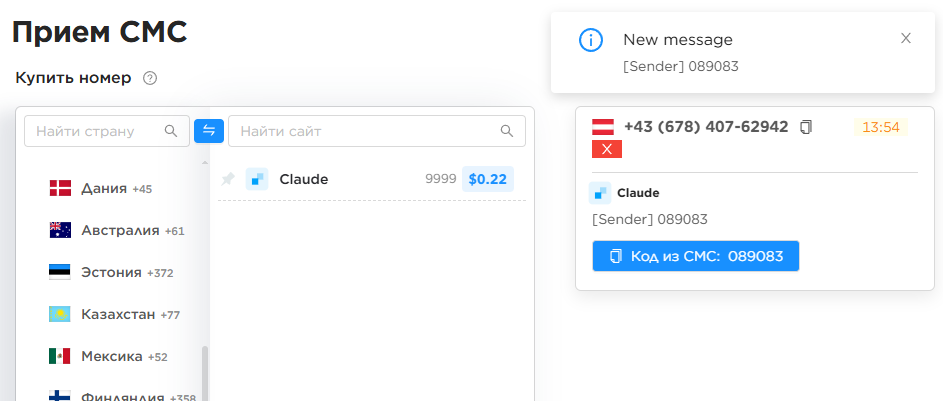
Task: Click the swap country/site button
Action: (x=209, y=130)
